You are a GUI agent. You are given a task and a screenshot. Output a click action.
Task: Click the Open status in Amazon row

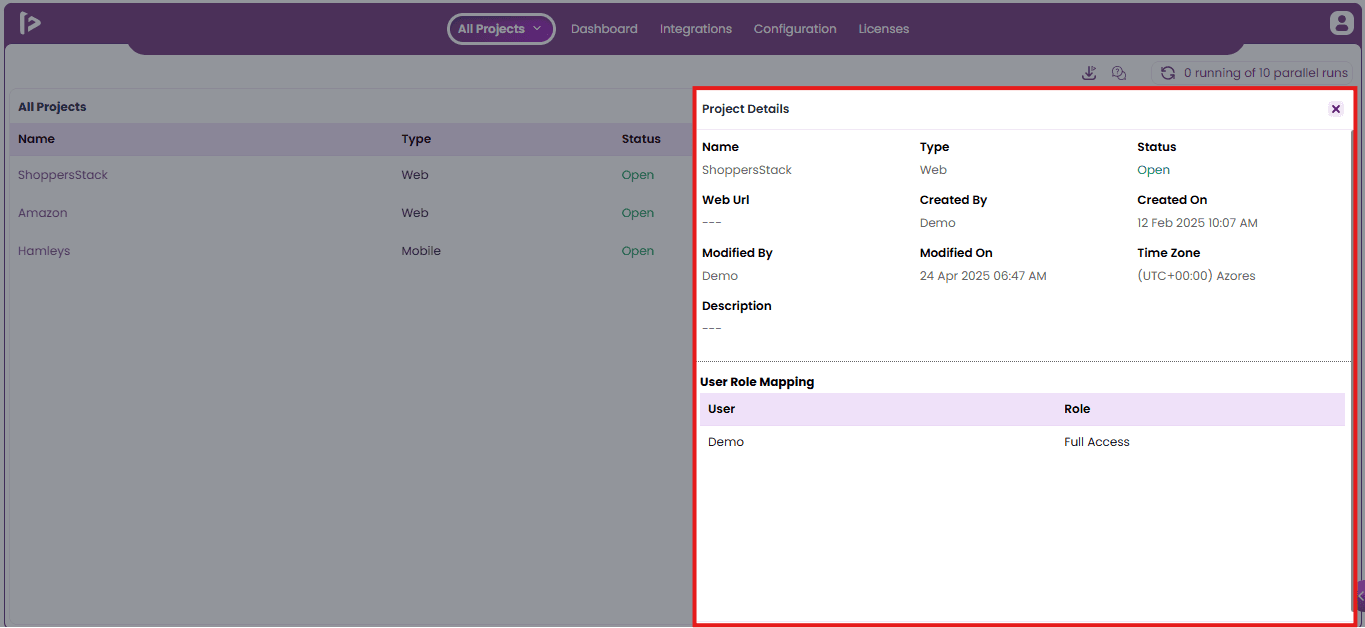[638, 213]
